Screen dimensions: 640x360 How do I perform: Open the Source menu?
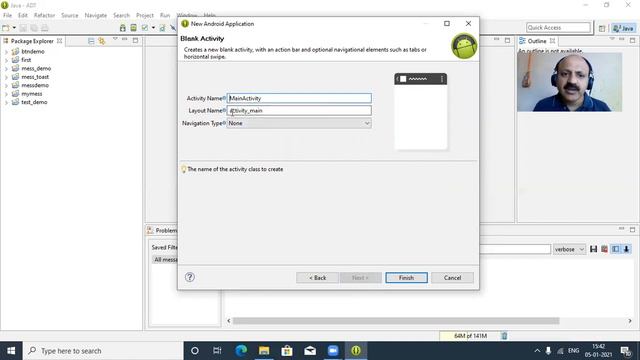point(69,15)
